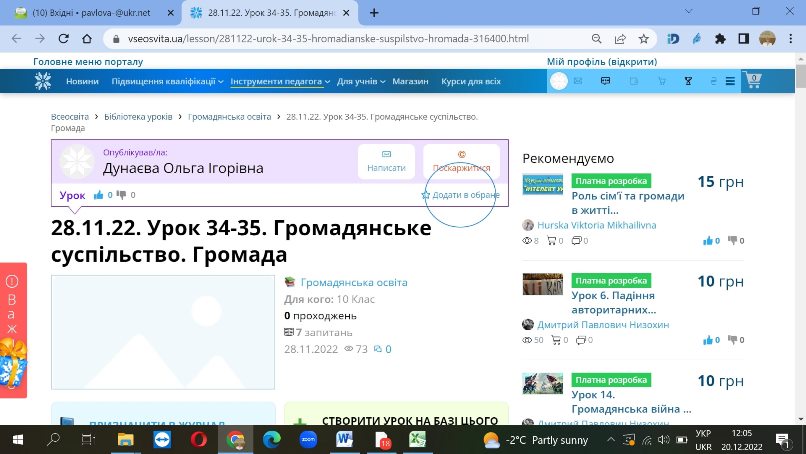Viewport: 806px width, 454px height.
Task: Switch to the ukr.net inbox tab
Action: point(90,13)
